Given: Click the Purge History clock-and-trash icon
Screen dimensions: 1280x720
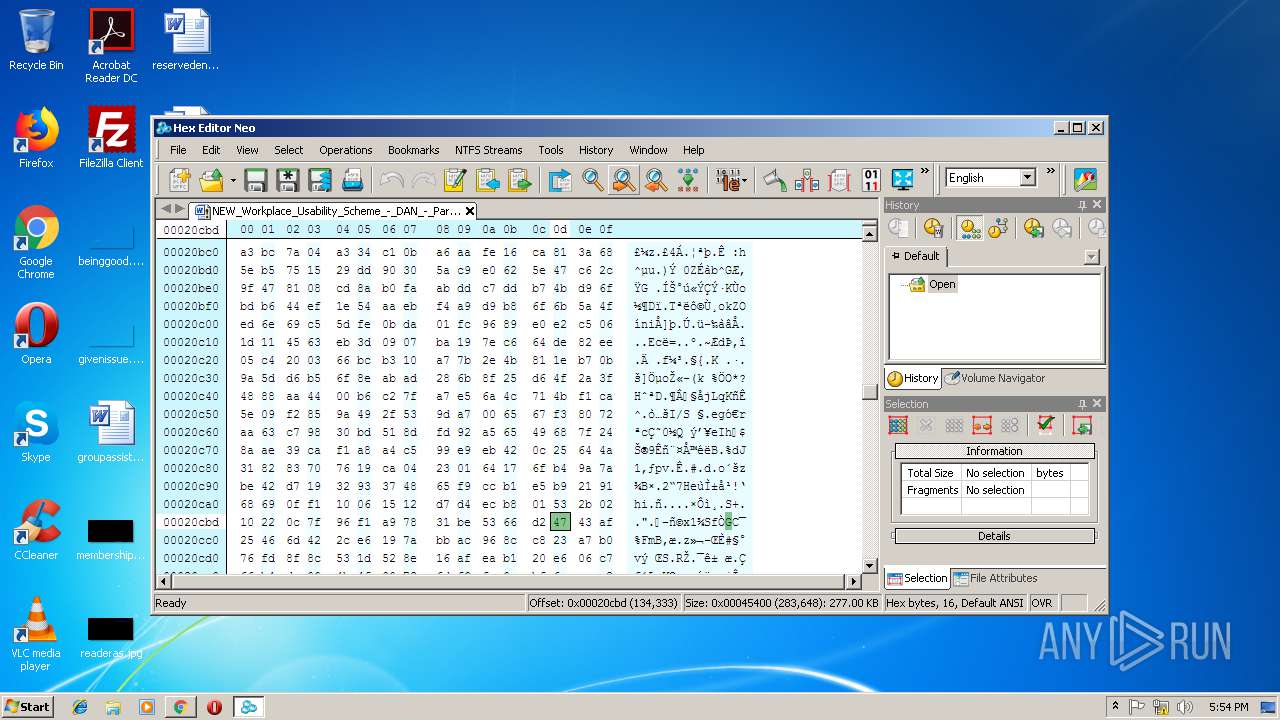Looking at the screenshot, I should coord(934,228).
